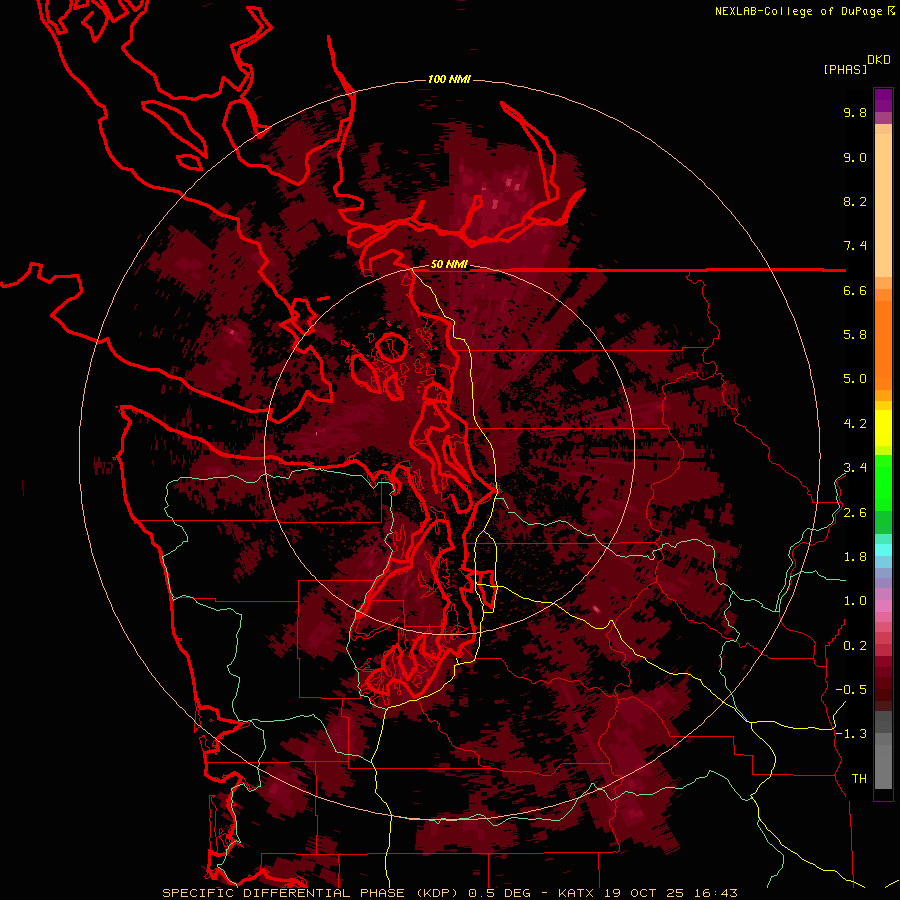Click the DKD units label above the color bar
The width and height of the screenshot is (900, 900).
[879, 60]
